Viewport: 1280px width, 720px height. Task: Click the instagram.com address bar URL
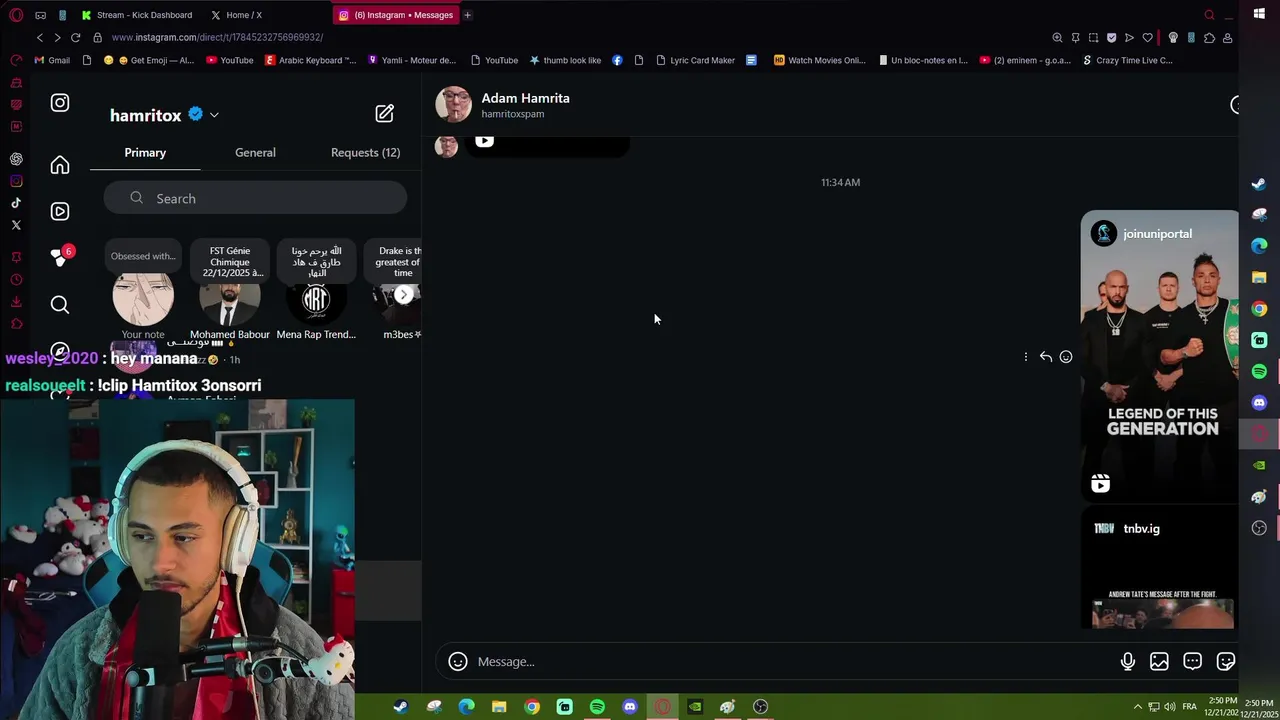coord(217,37)
